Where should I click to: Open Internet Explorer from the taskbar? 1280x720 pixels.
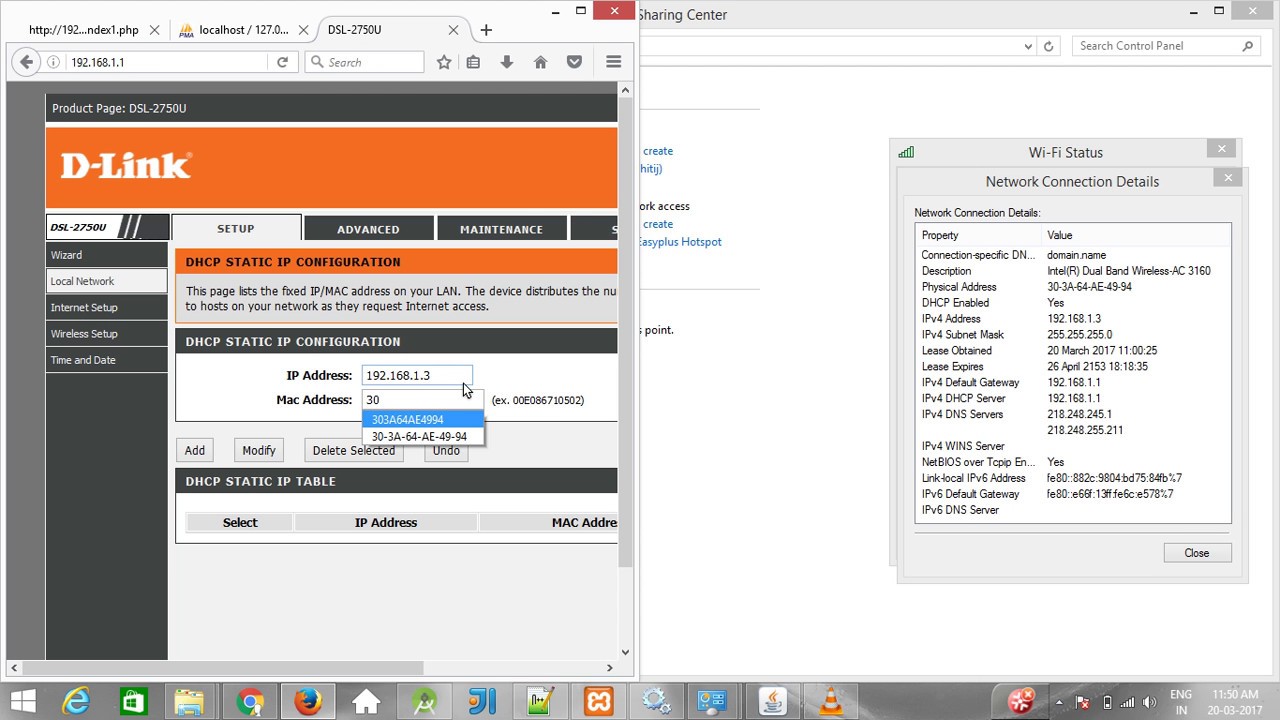tap(76, 702)
